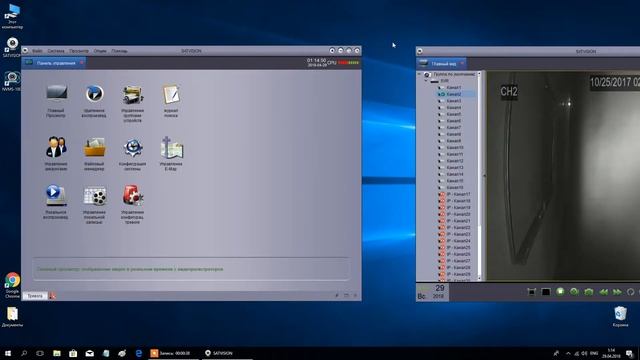Open user account management icon

[56, 147]
